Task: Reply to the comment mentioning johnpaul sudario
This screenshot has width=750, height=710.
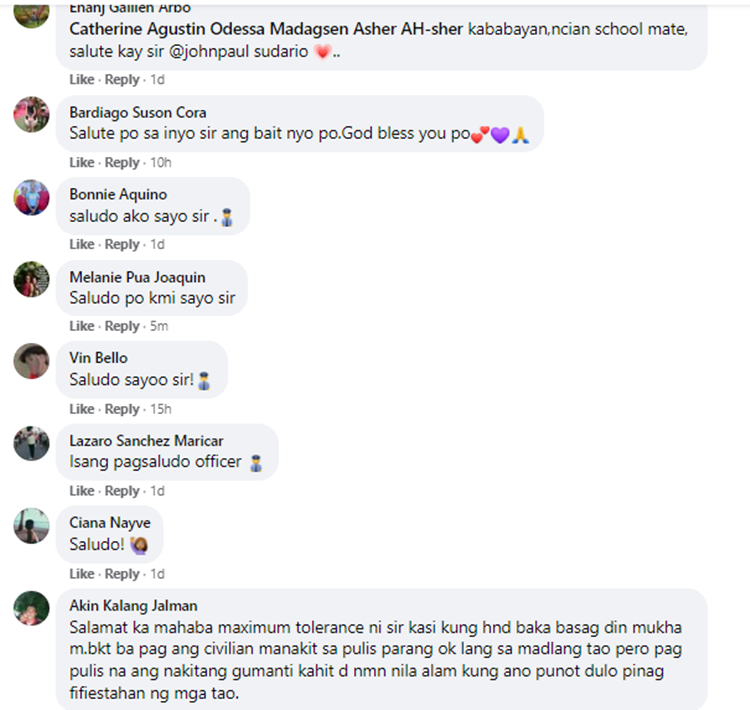Action: click(x=122, y=79)
